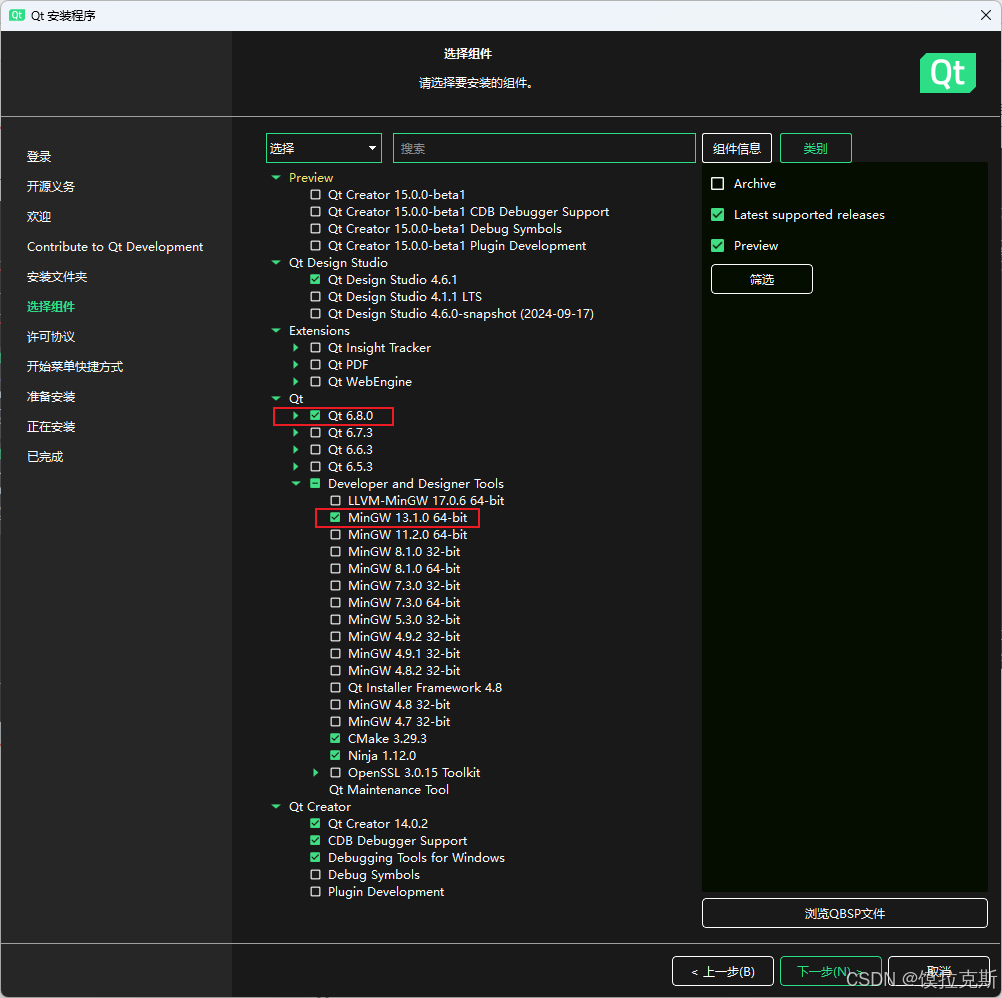Collapse the Qt Design Studio group

coord(276,263)
